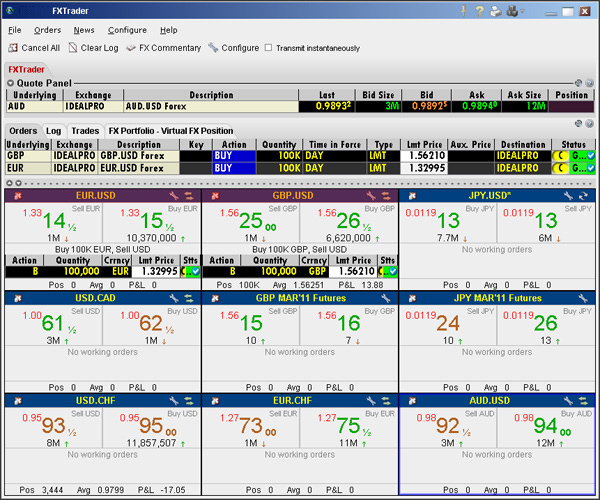The width and height of the screenshot is (600, 500).
Task: Click the USD.CAD cell cancel icon
Action: pyautogui.click(x=17, y=298)
